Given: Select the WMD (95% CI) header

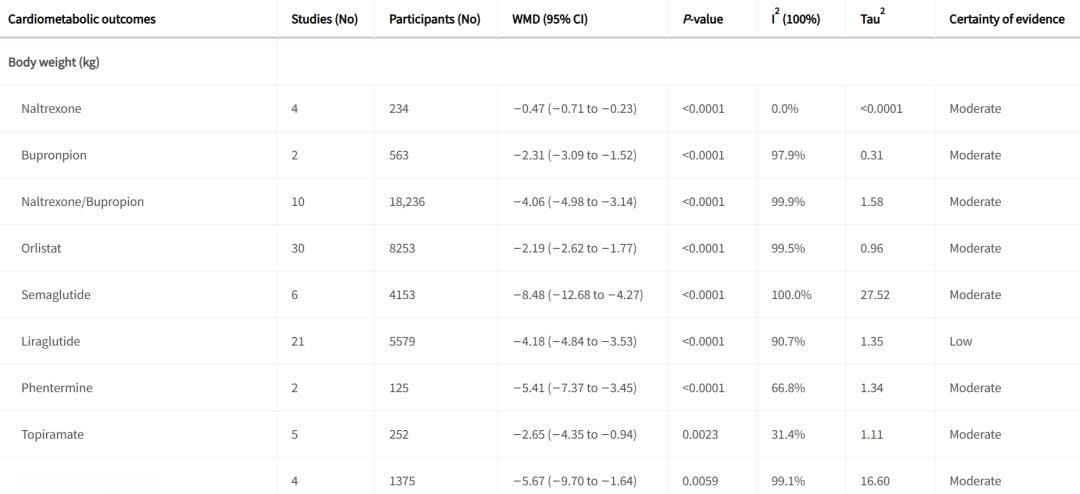Looking at the screenshot, I should pos(550,19).
